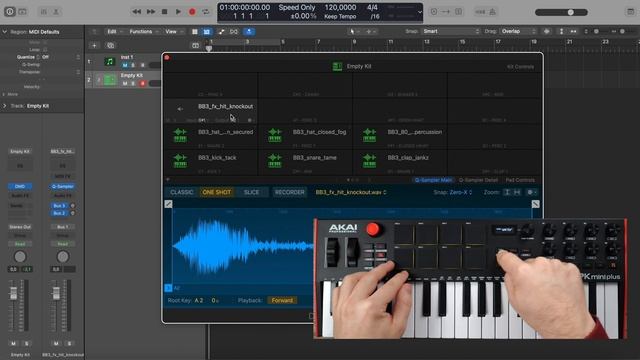
Task: Toggle the blue Catch Playhead button
Action: click(x=249, y=31)
